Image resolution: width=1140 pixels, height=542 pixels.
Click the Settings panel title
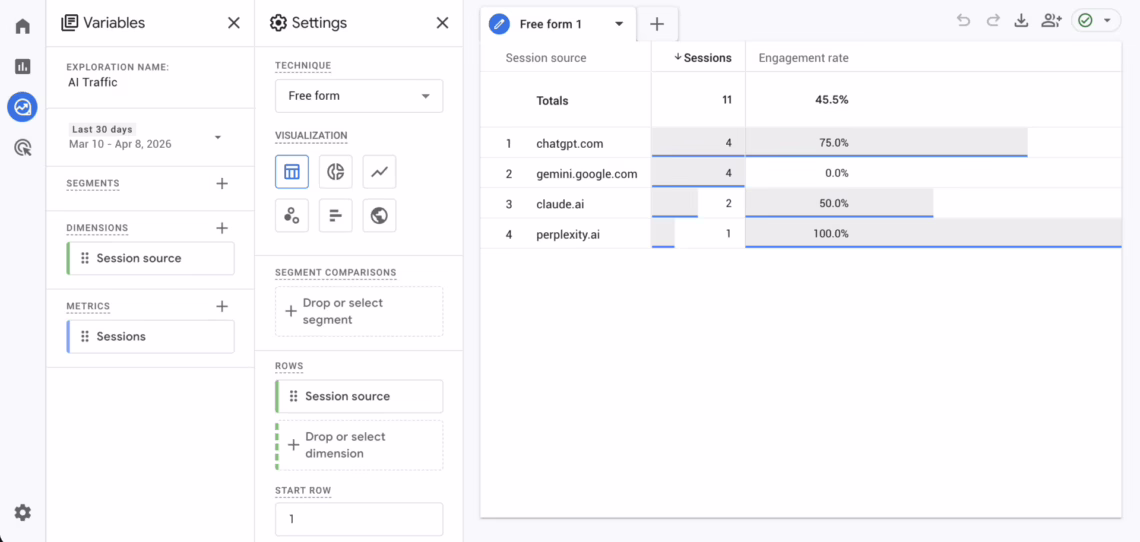pos(319,23)
